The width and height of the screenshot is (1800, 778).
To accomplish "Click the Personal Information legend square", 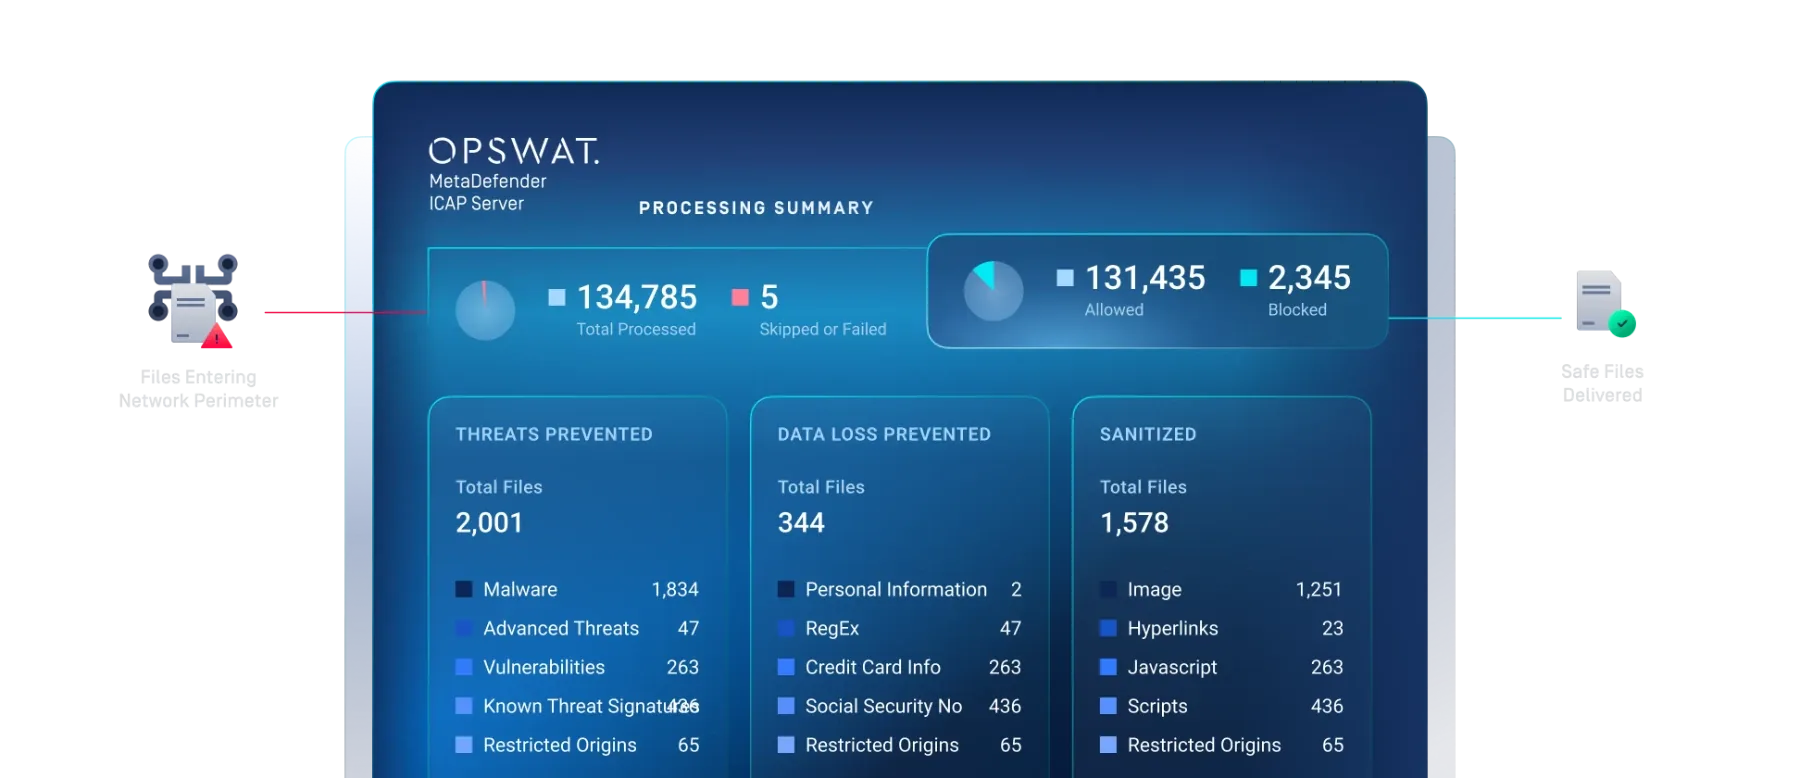I will [786, 589].
